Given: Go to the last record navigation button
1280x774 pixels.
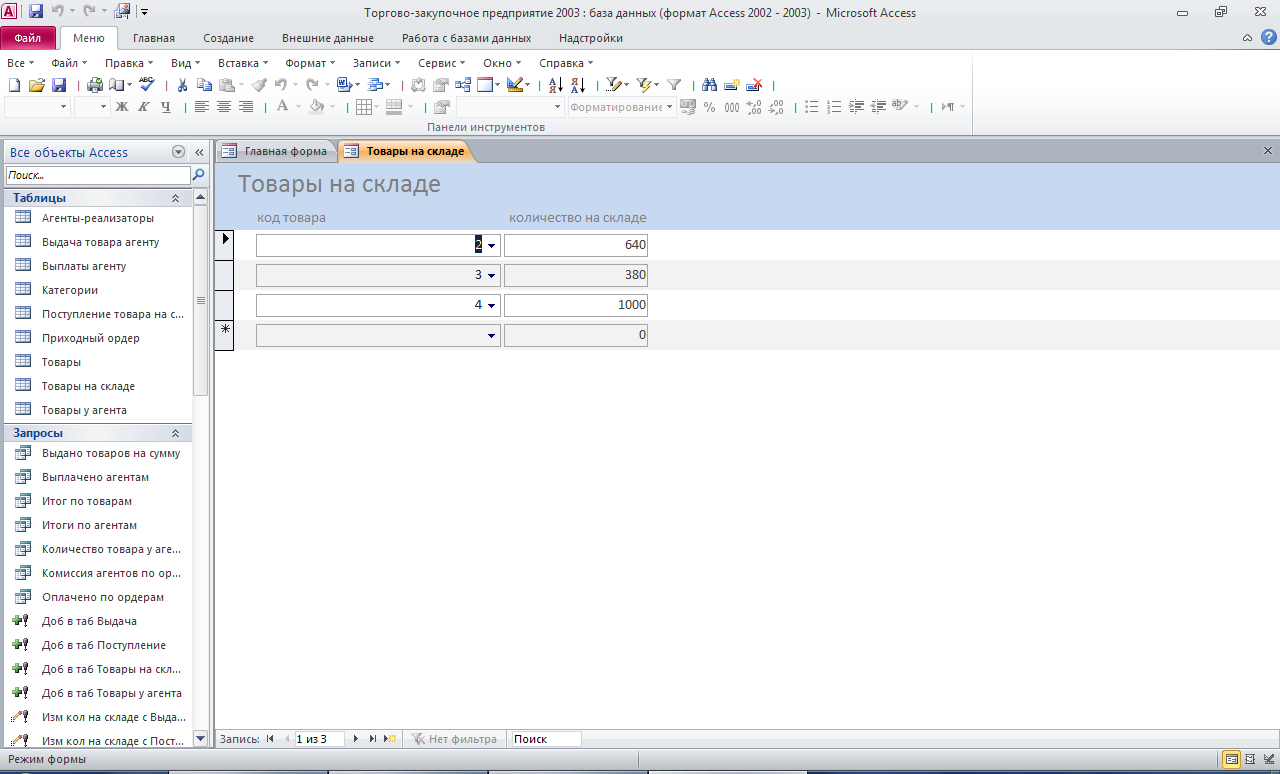Looking at the screenshot, I should coord(373,739).
